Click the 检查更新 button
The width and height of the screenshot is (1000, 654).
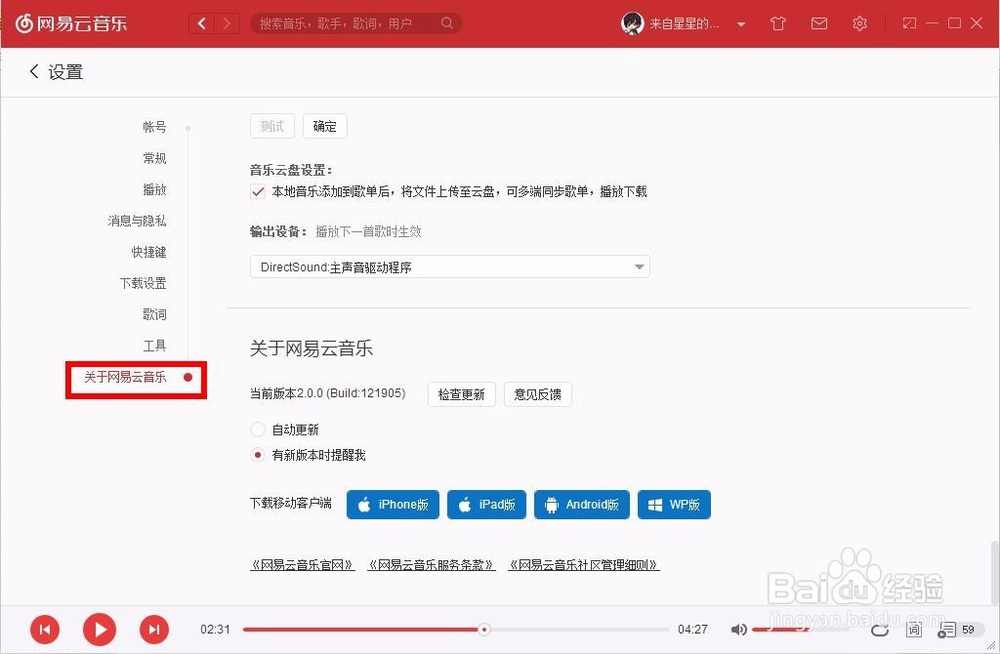461,394
